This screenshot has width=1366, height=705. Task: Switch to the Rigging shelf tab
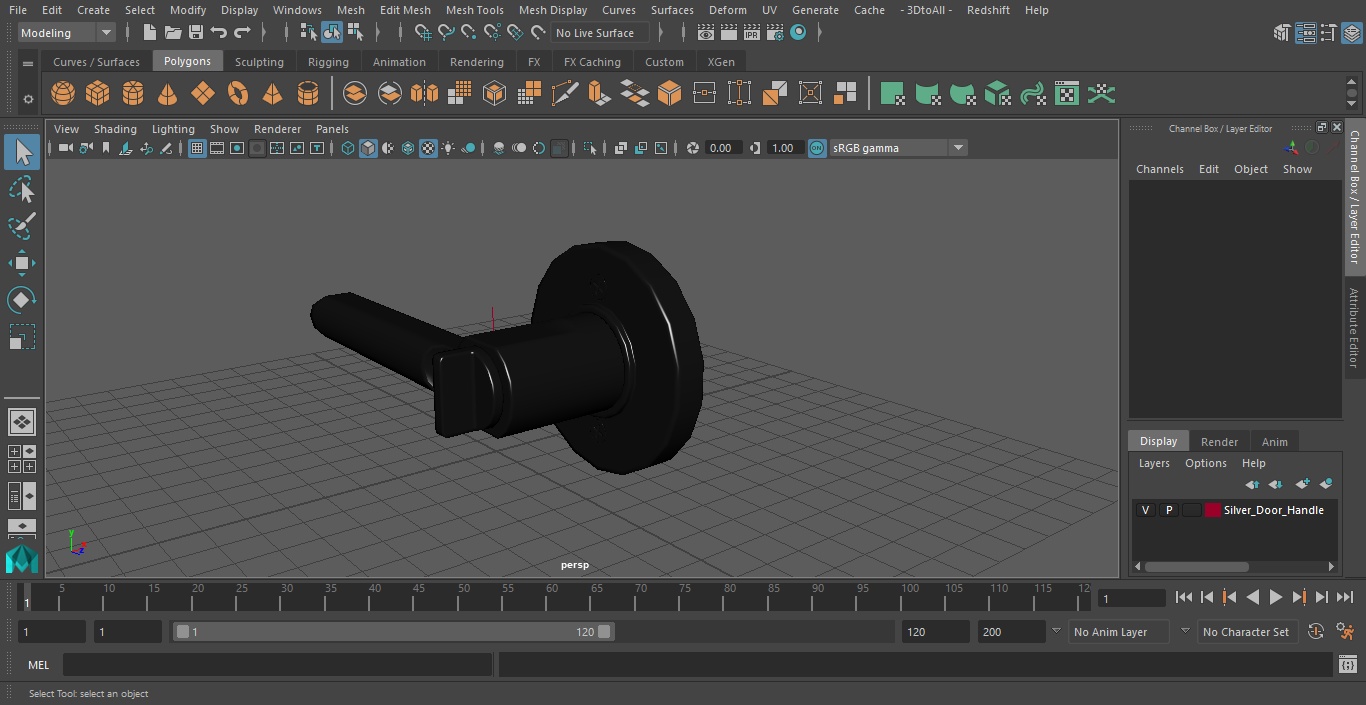pos(328,62)
